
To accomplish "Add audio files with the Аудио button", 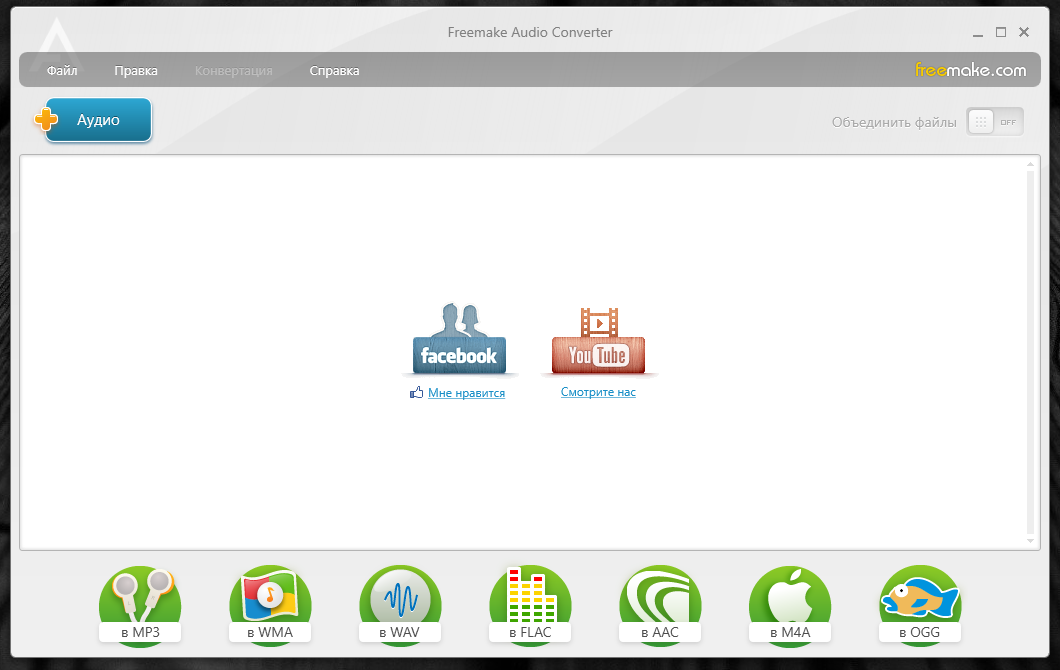I will (93, 120).
